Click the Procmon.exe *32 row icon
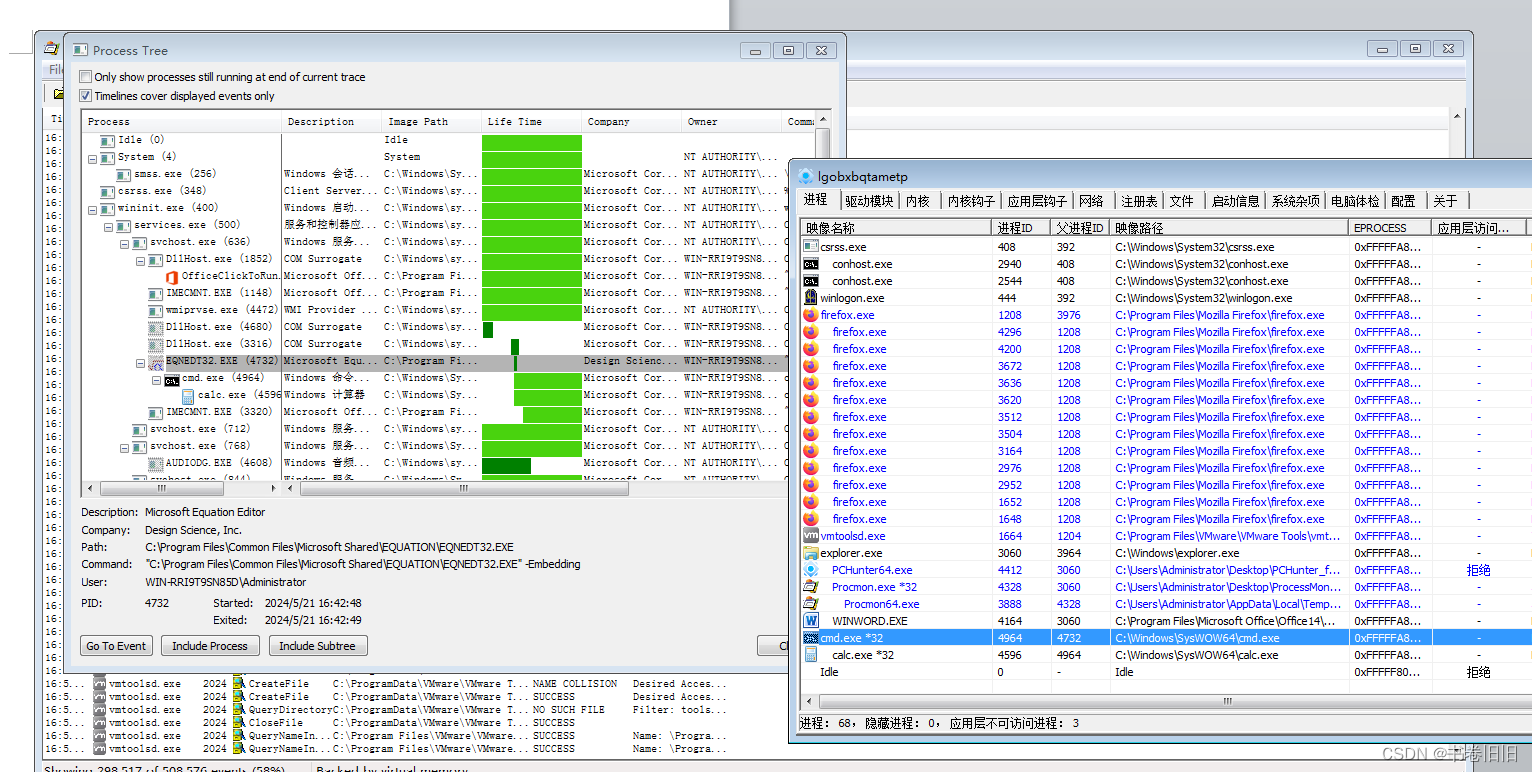 811,587
